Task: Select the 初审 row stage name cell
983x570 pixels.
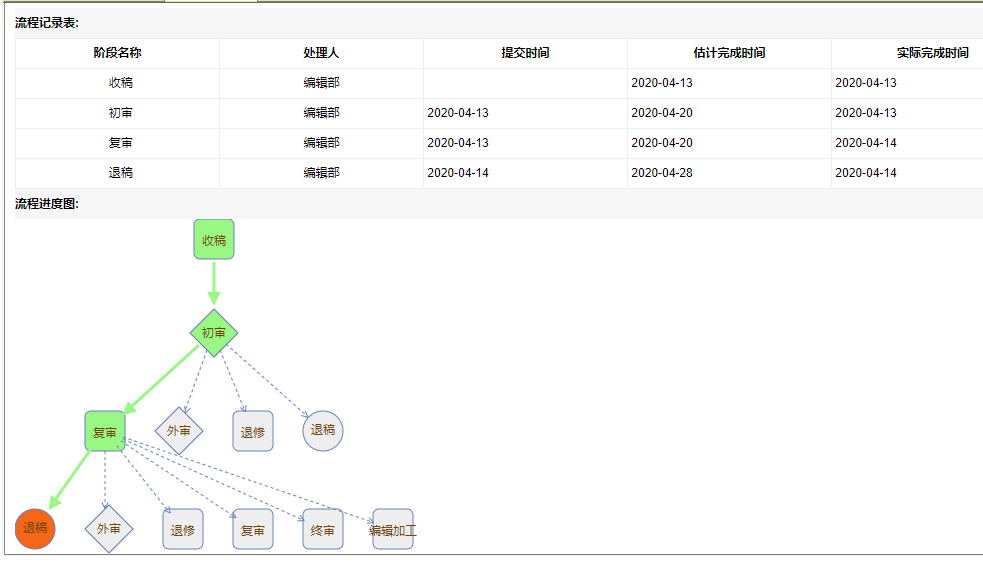Action: (117, 113)
